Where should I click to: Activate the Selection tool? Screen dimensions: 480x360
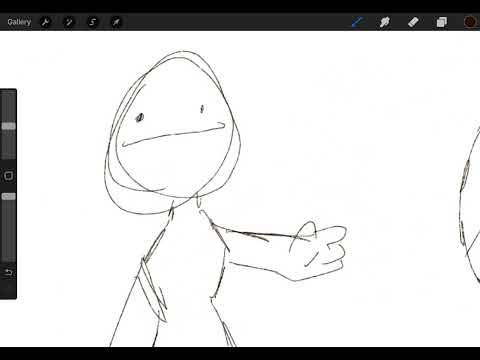92,22
